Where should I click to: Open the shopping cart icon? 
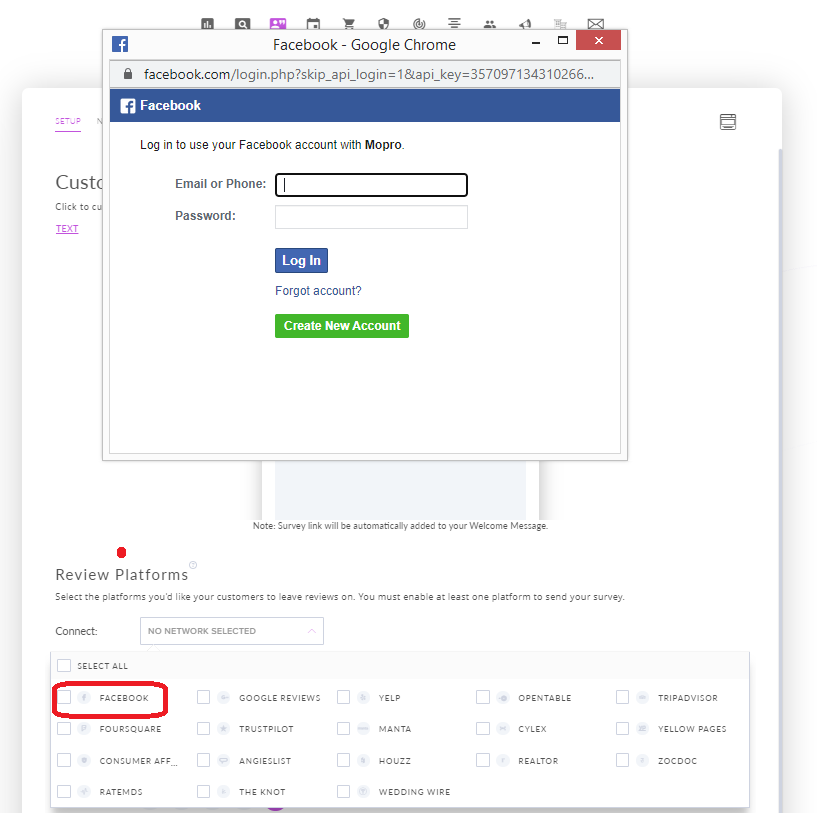349,24
